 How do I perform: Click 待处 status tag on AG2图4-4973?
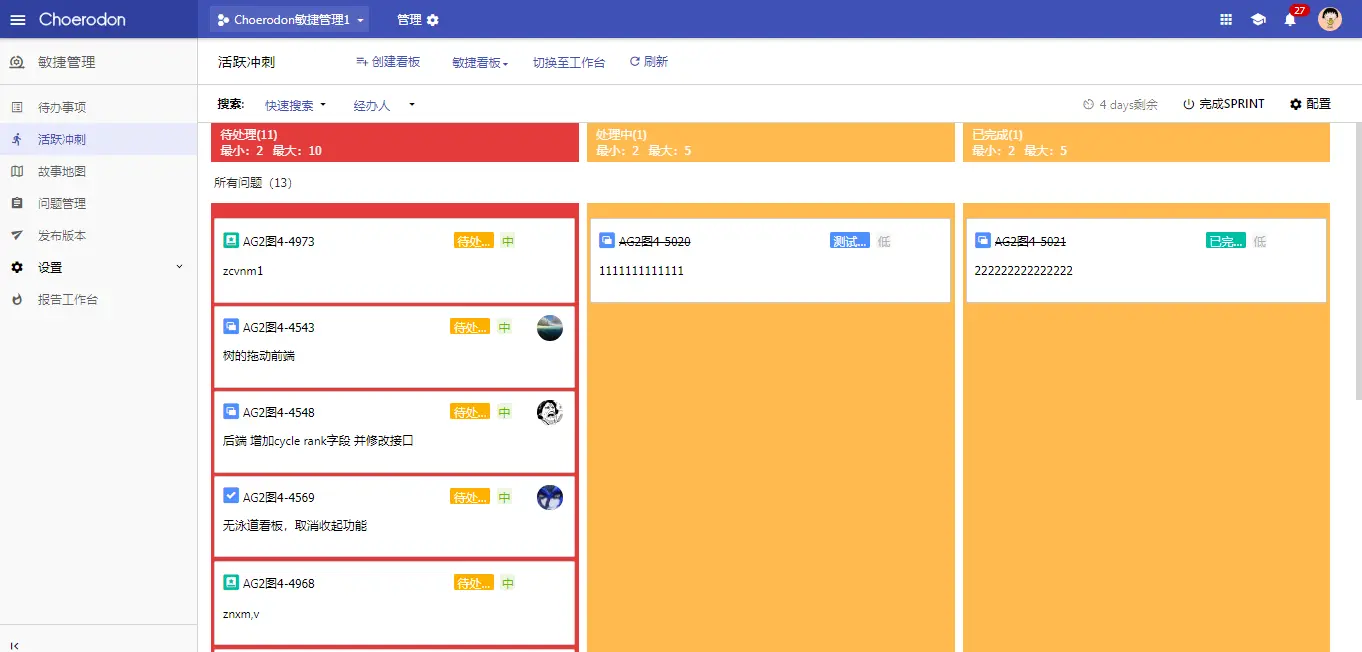(x=474, y=241)
